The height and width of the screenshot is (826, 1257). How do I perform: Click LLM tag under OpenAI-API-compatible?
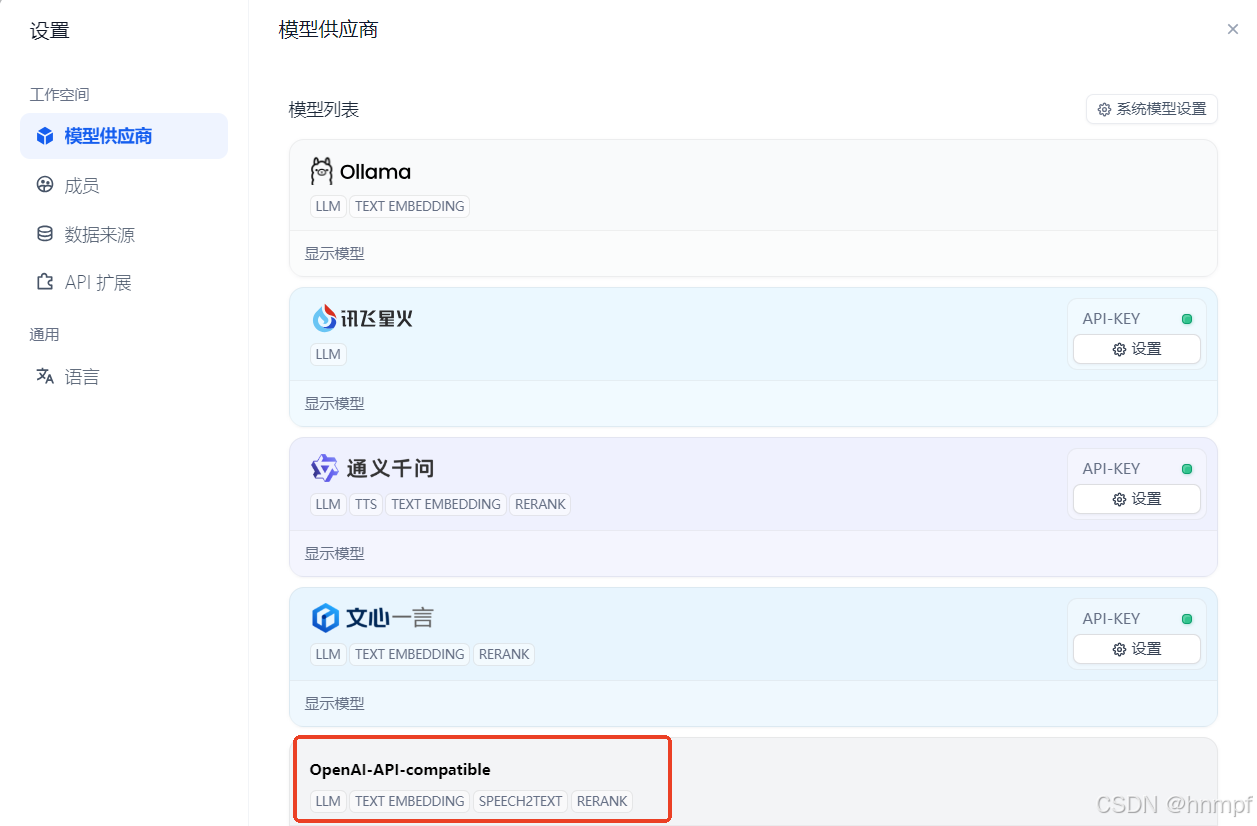[328, 801]
